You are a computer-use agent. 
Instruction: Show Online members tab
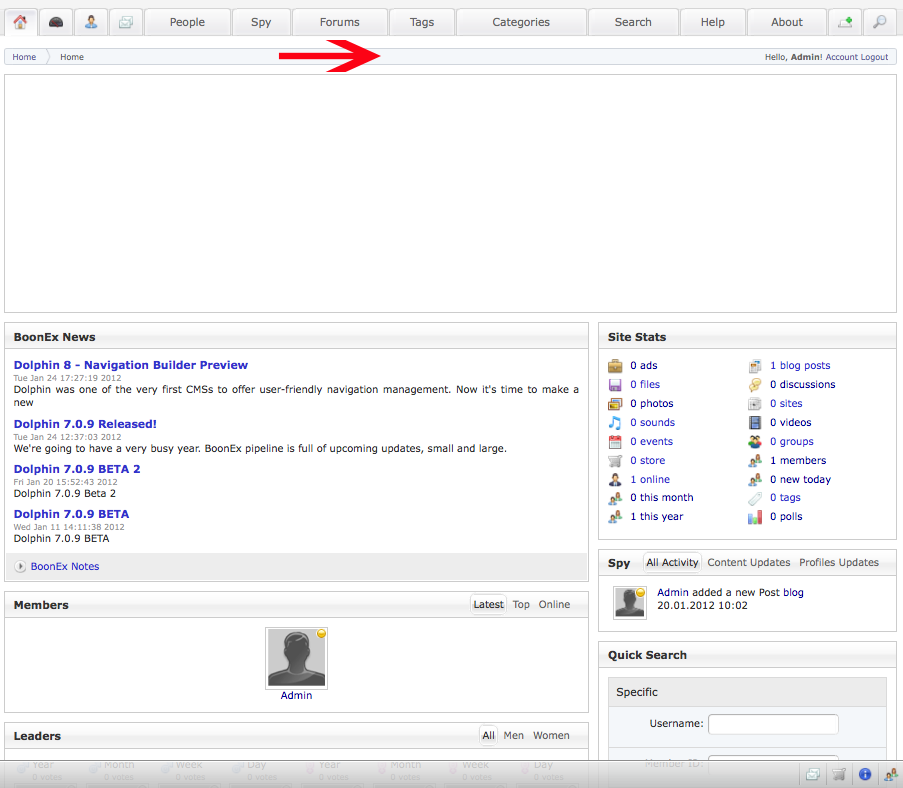click(x=554, y=605)
